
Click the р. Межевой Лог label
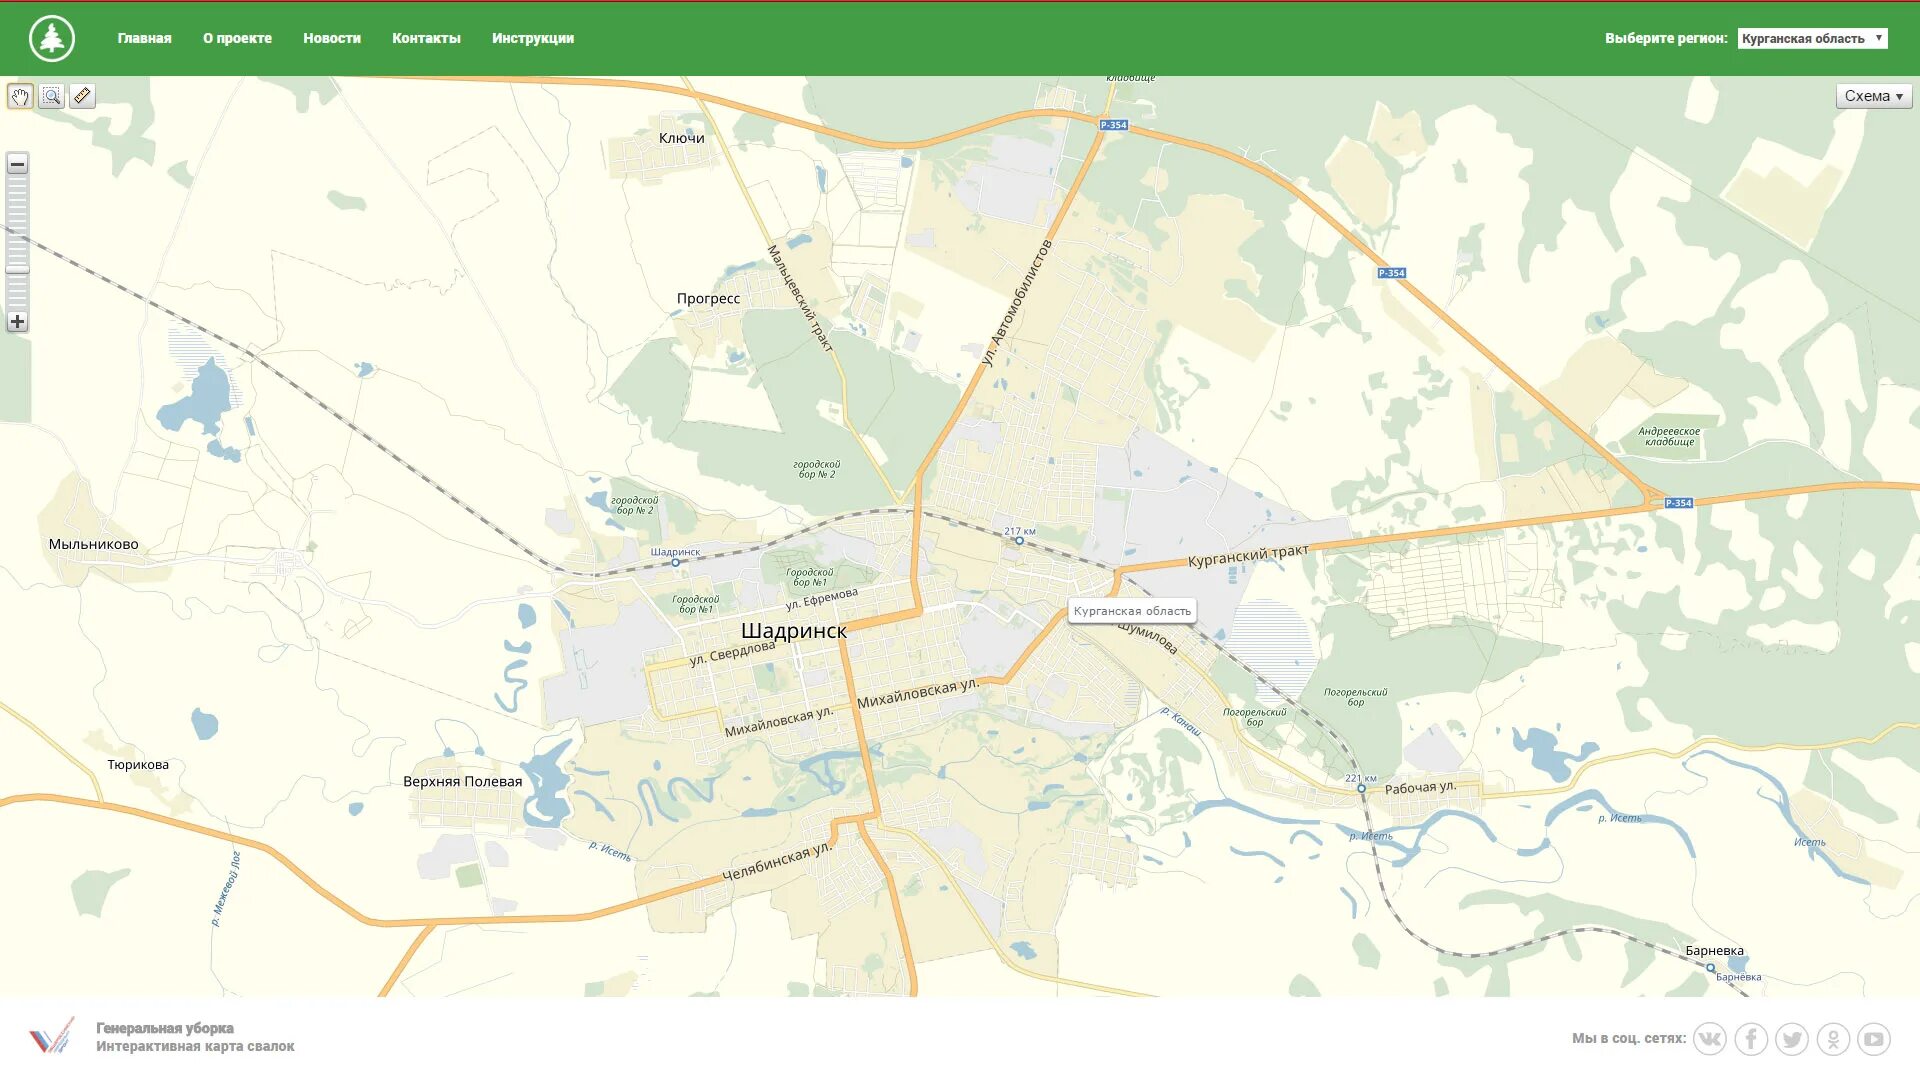[x=226, y=889]
